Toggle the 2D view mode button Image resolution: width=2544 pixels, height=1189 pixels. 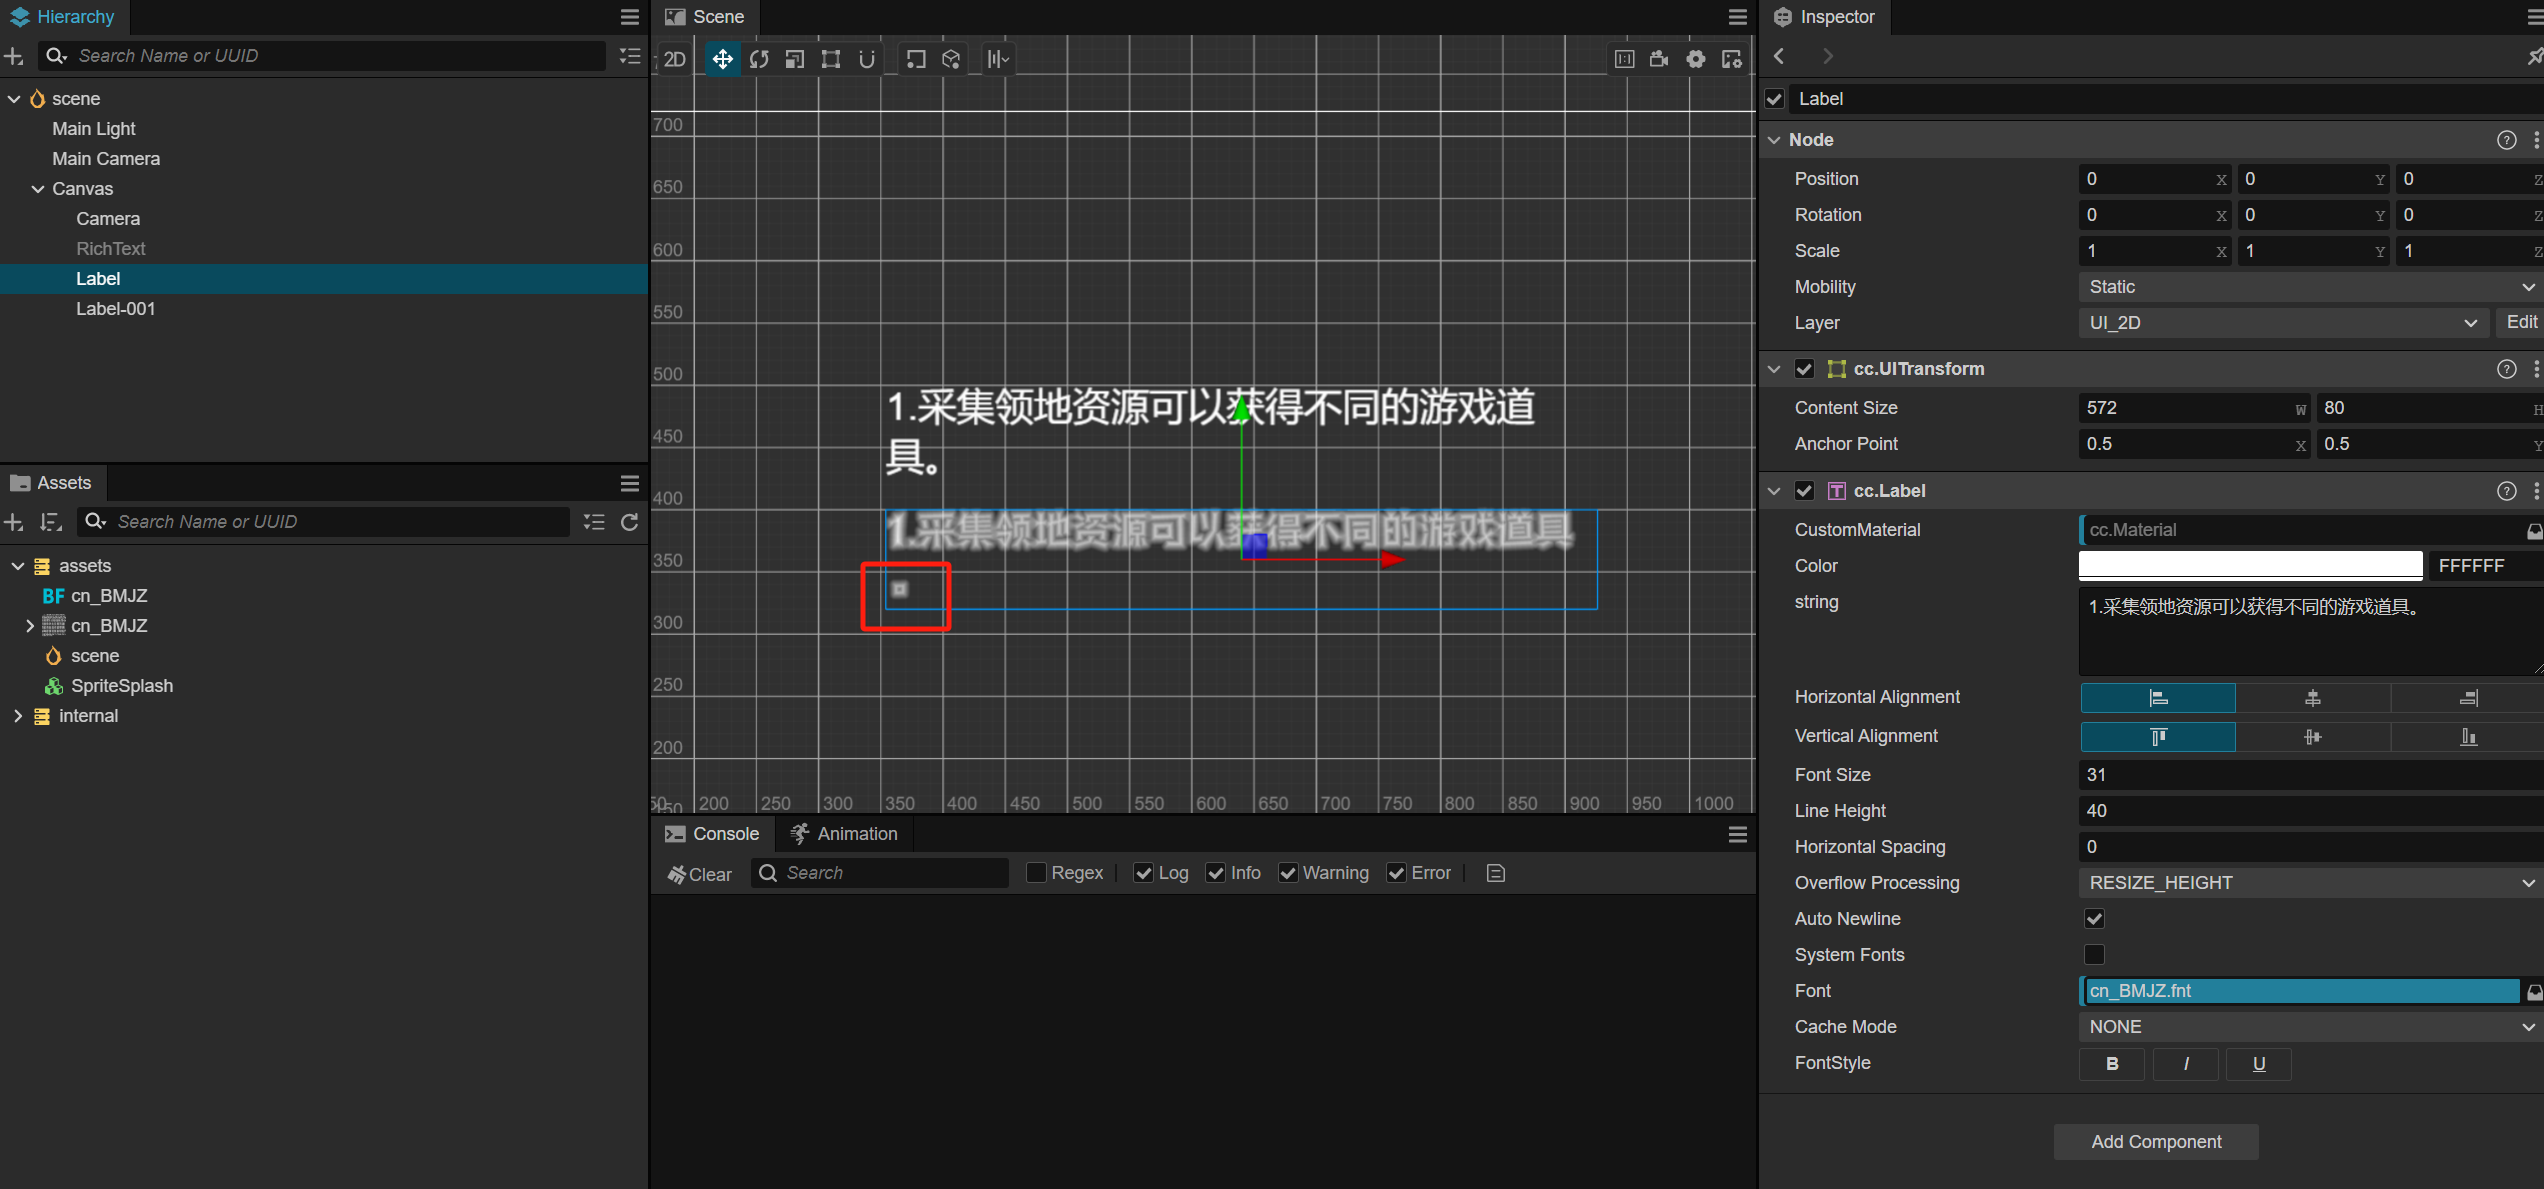pyautogui.click(x=675, y=59)
